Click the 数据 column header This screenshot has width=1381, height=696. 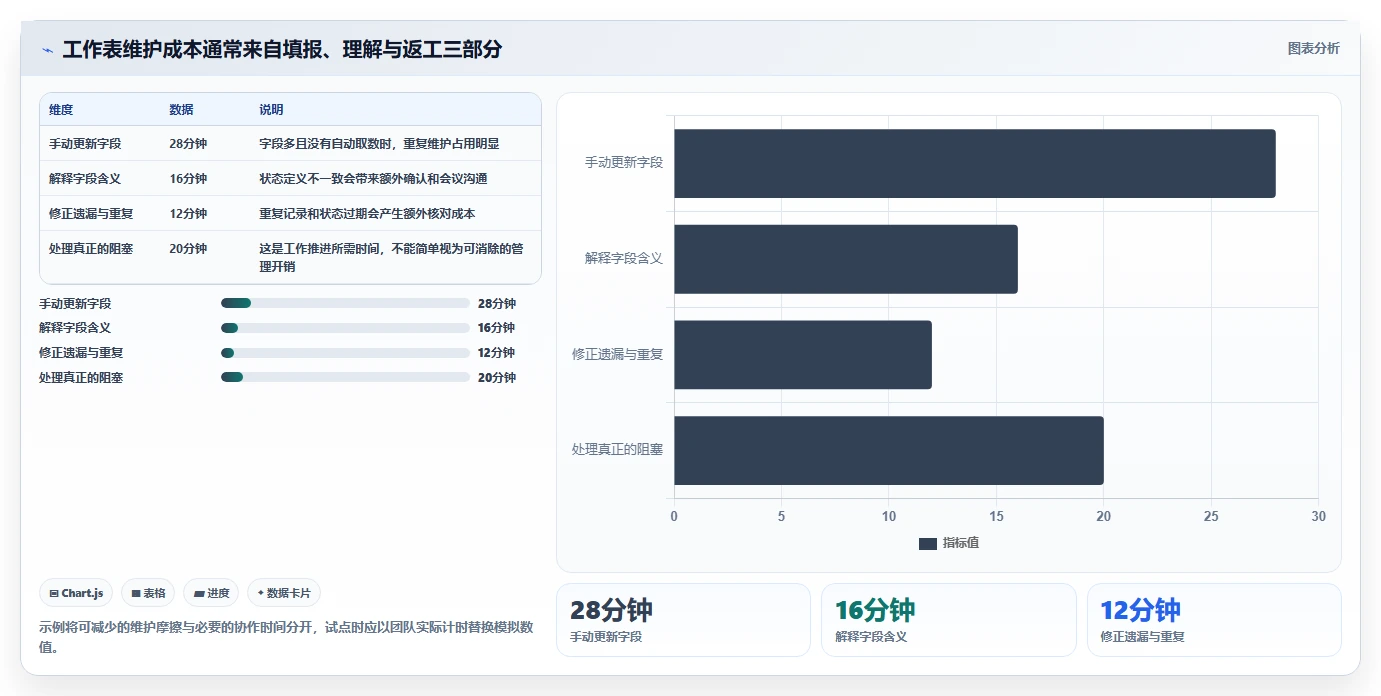tap(181, 110)
